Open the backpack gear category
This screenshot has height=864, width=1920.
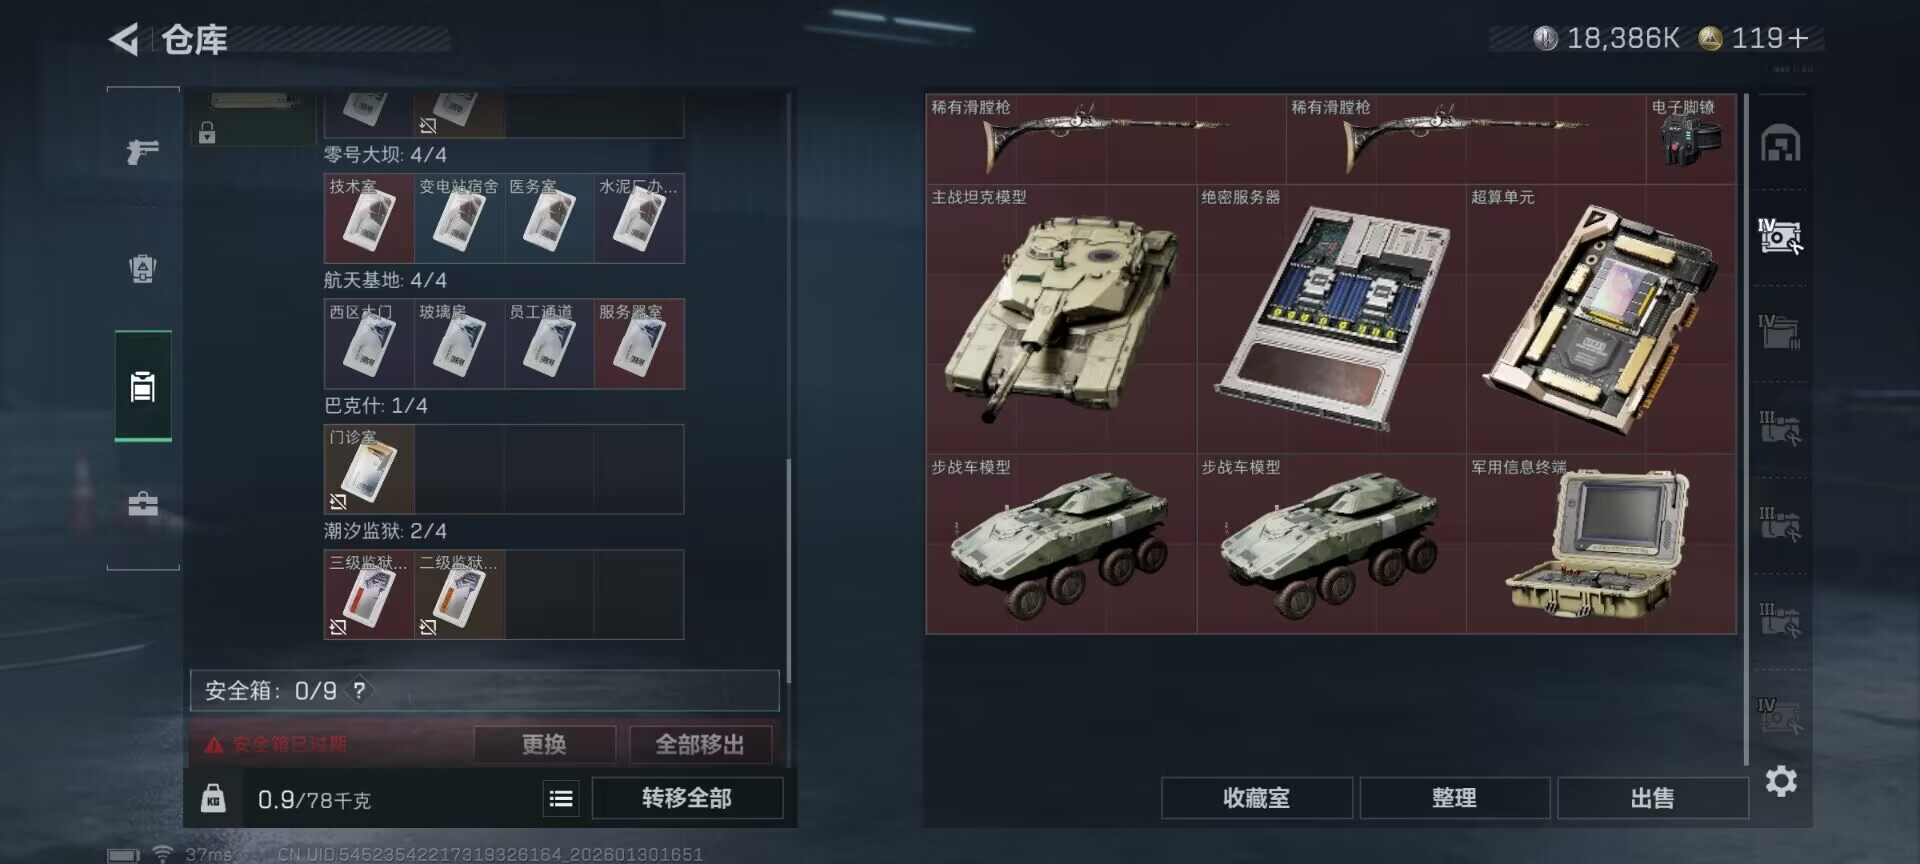(143, 268)
